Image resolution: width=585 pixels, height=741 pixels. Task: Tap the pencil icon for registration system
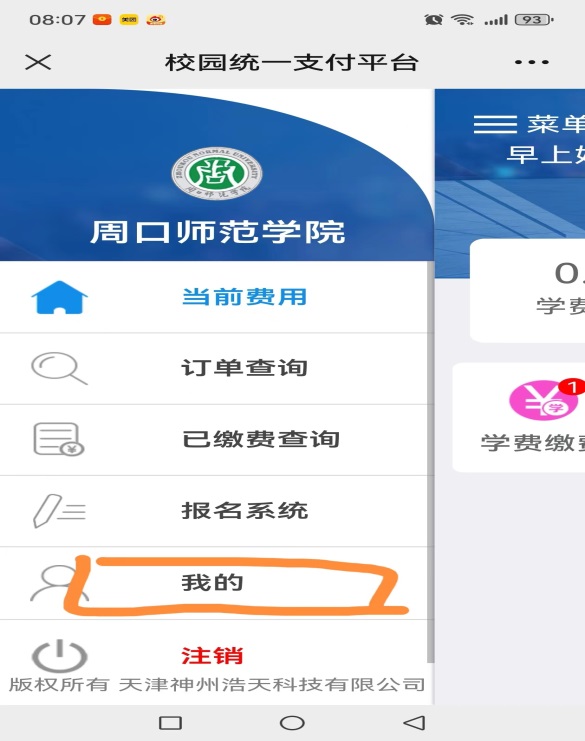pyautogui.click(x=59, y=511)
